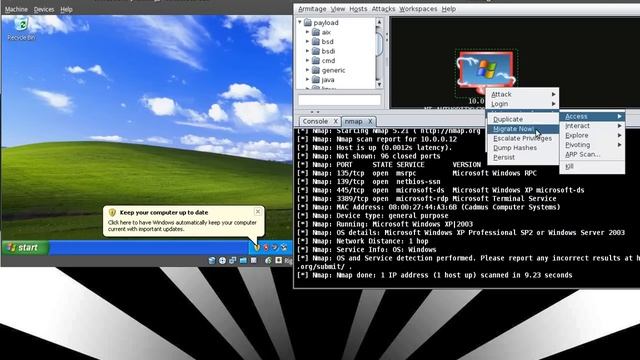640x360 pixels.
Task: Click the module tree scrollbar up arrow
Action: click(x=379, y=22)
